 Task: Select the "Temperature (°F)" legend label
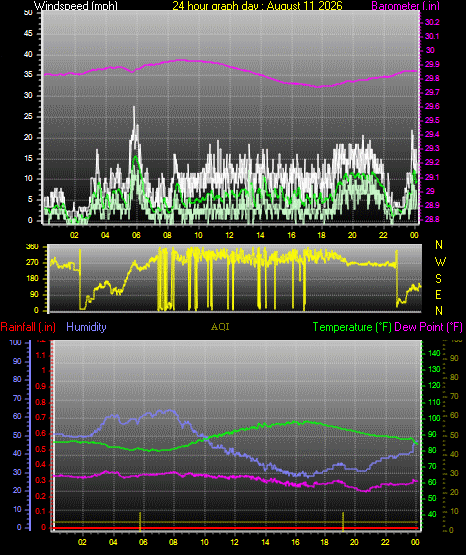(352, 327)
